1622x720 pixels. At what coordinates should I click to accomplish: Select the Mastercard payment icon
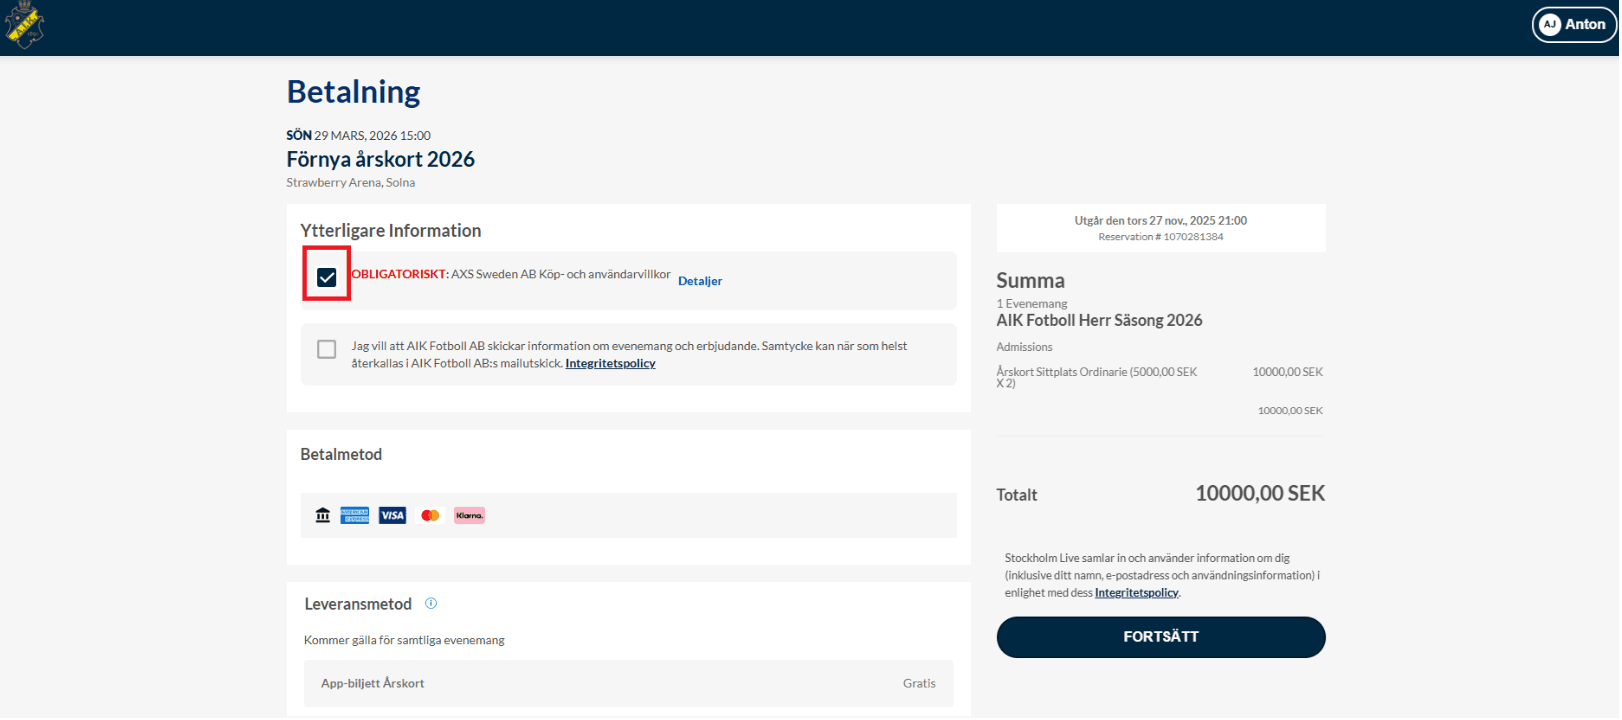[x=431, y=516]
